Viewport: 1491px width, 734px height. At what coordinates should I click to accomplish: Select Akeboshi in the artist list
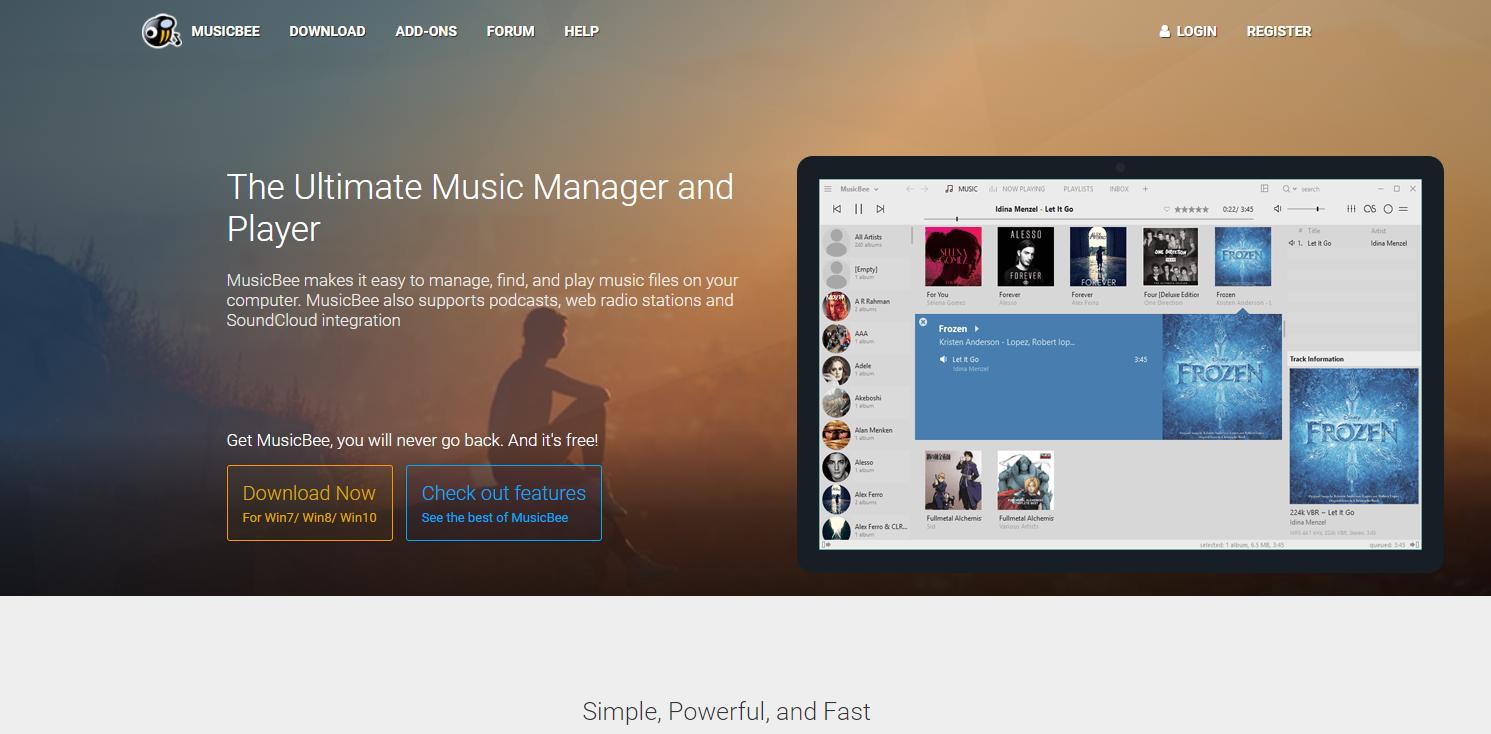(x=866, y=402)
